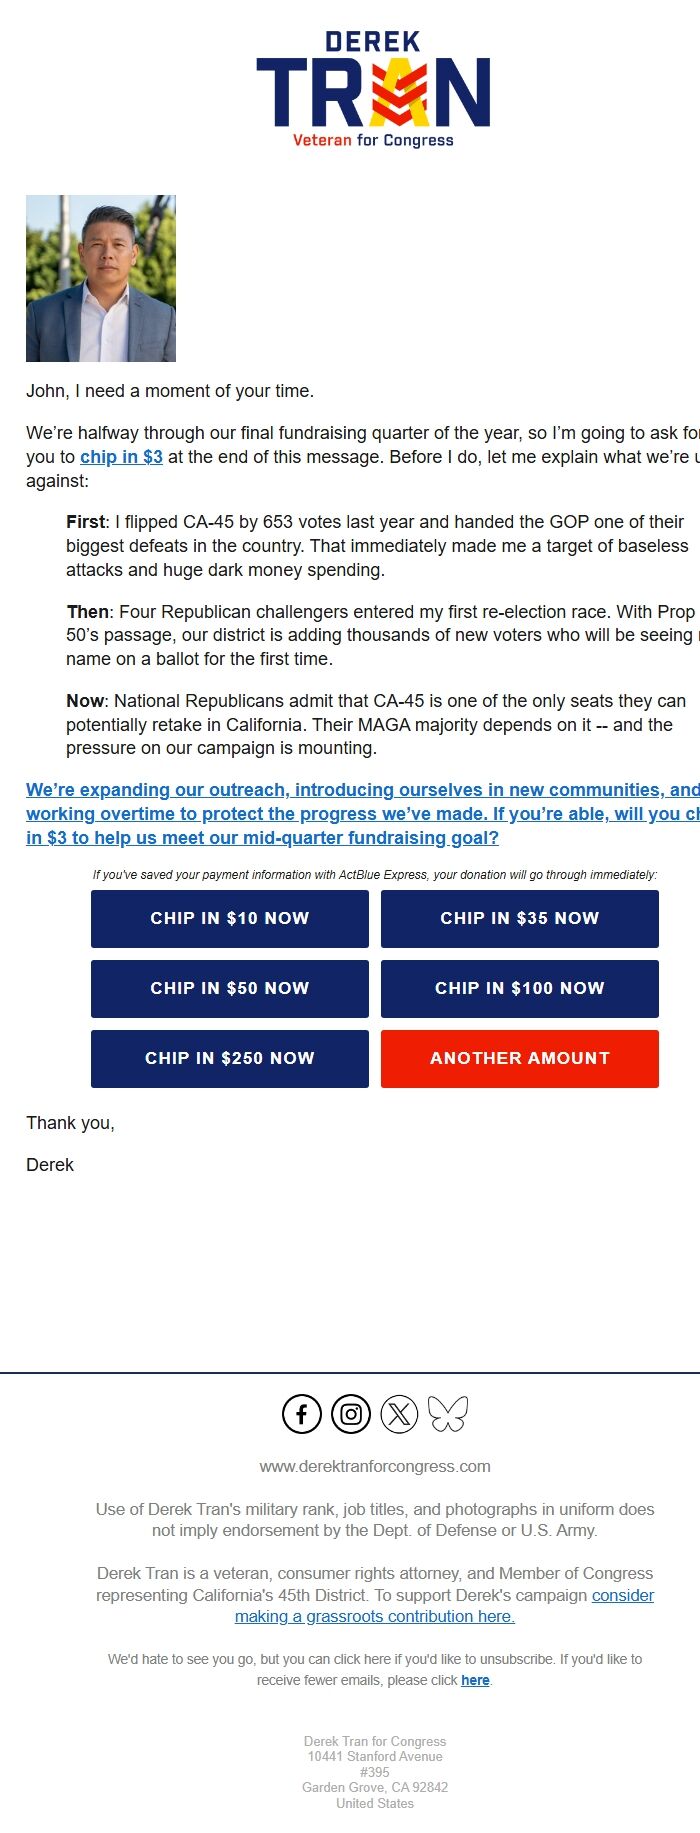Click the ActBlue Express donation notice text

[374, 874]
